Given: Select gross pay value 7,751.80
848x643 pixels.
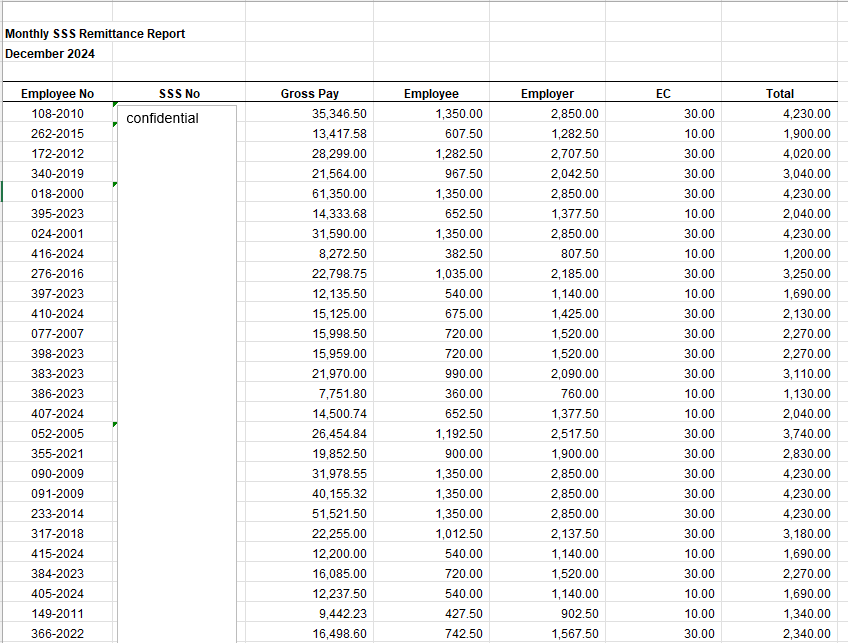Looking at the screenshot, I should tap(342, 394).
